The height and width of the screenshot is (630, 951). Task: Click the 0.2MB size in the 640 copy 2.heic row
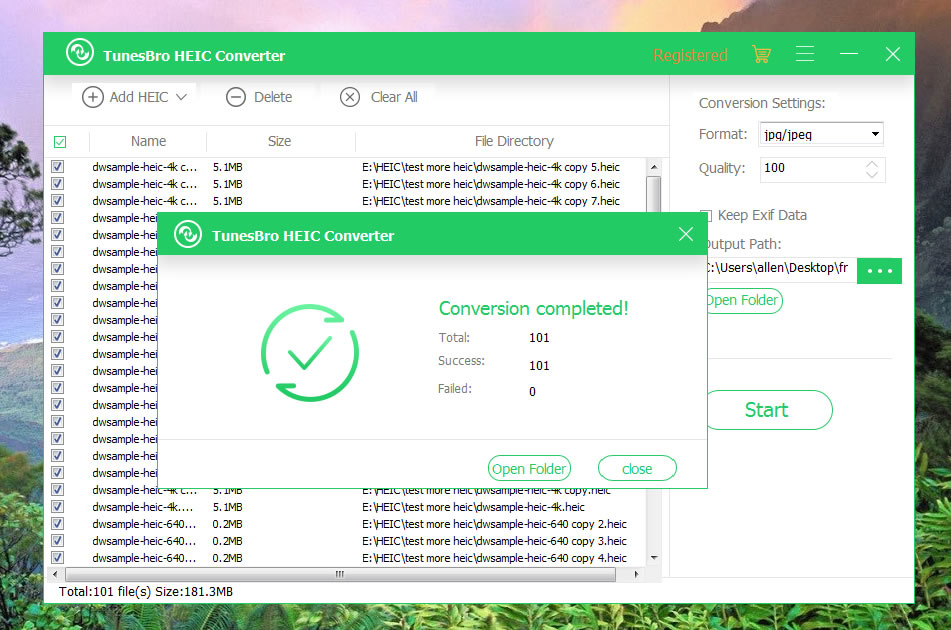point(227,524)
